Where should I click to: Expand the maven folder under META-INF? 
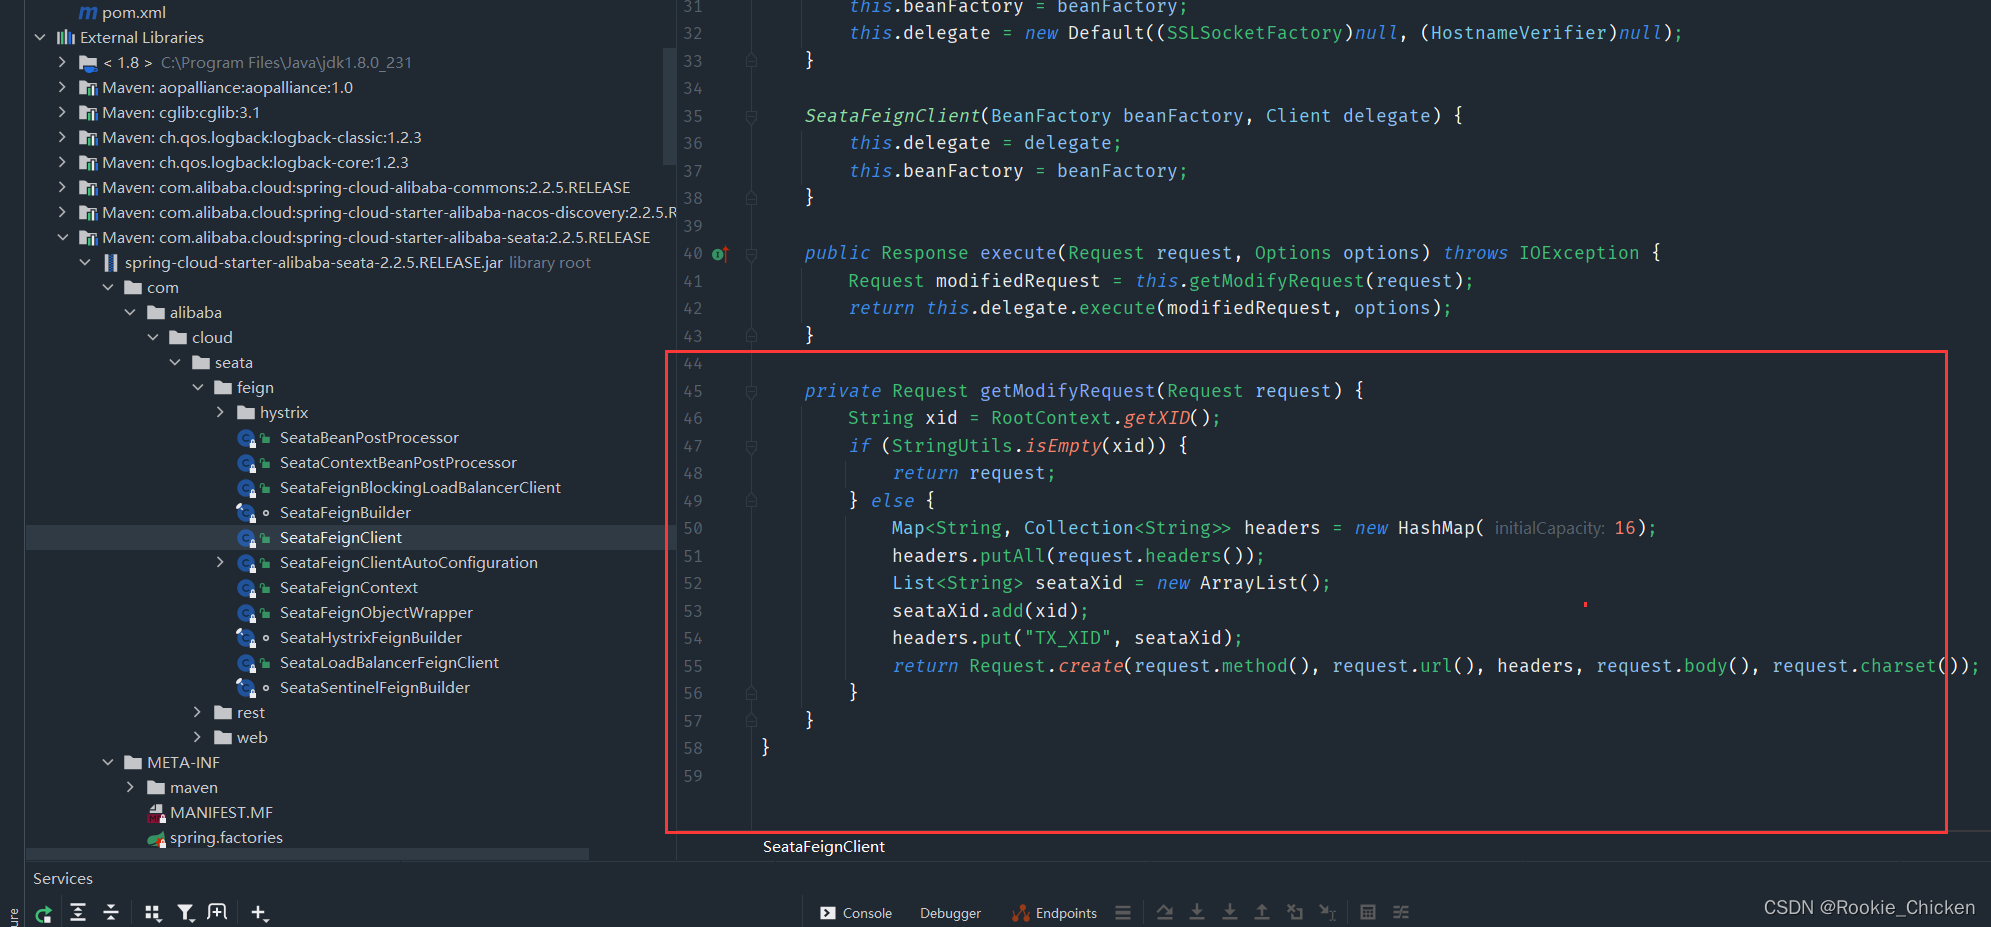[130, 788]
